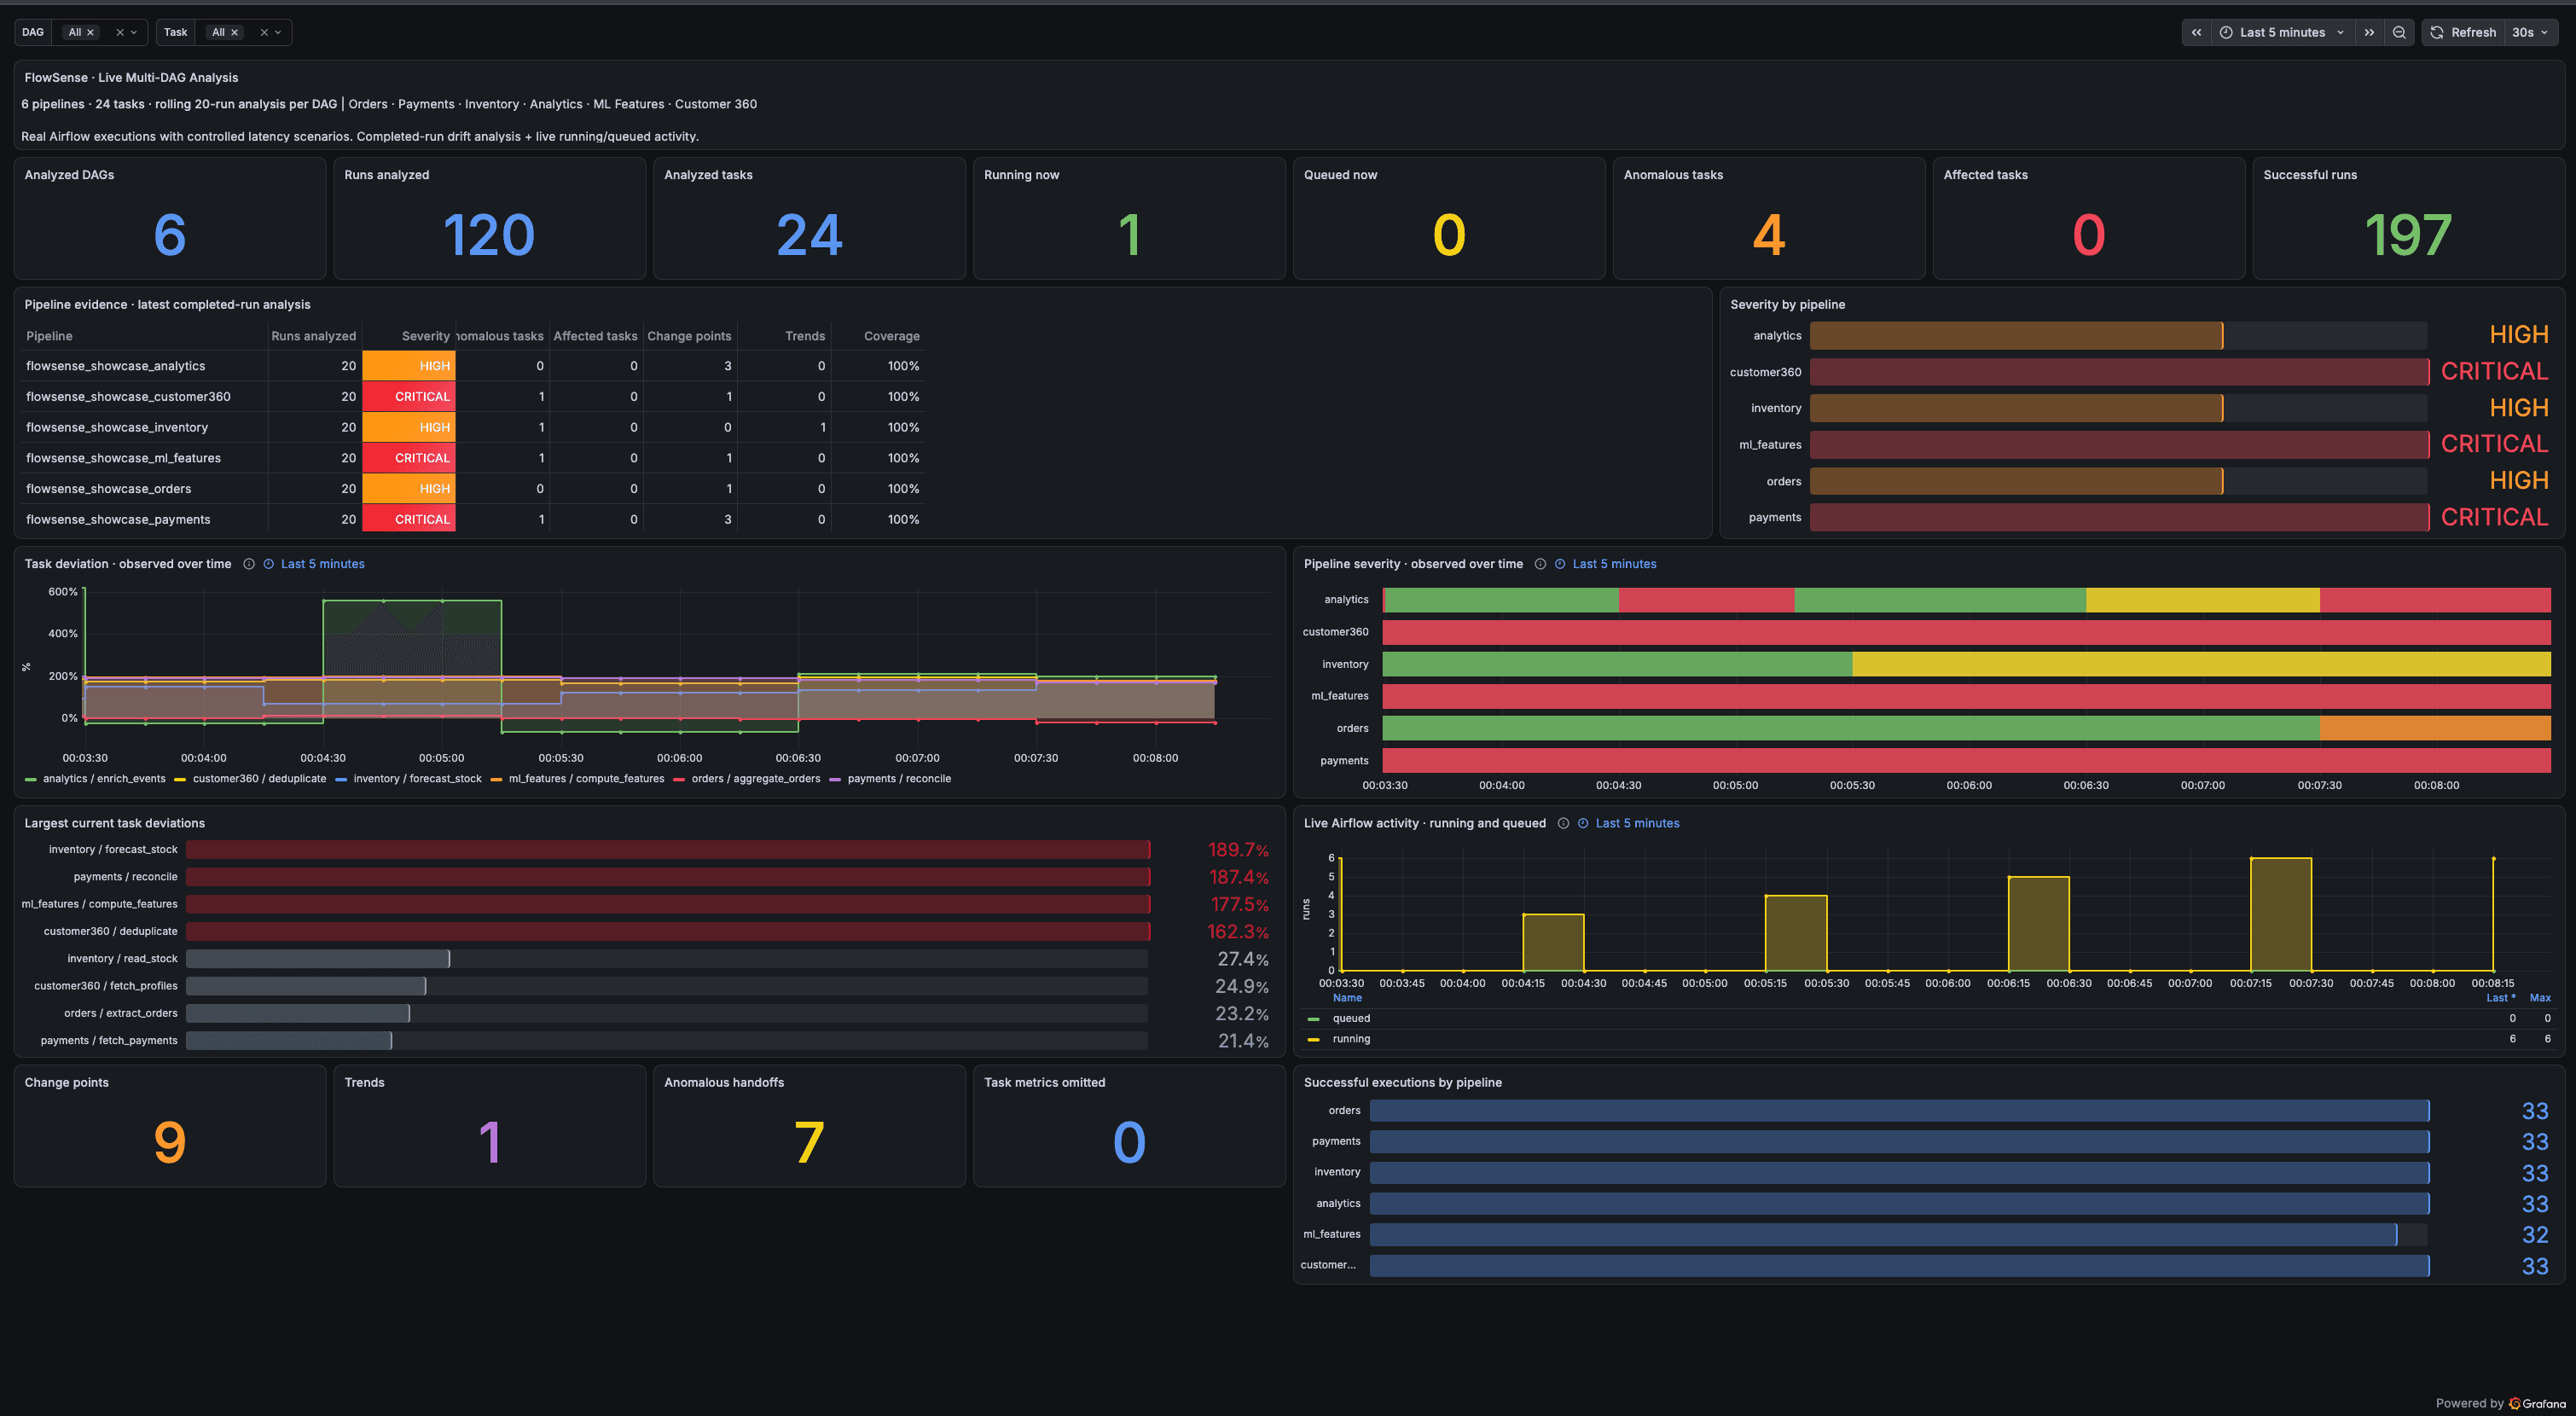Shift time range forward with double-right arrows
Image resolution: width=2576 pixels, height=1416 pixels.
tap(2369, 32)
